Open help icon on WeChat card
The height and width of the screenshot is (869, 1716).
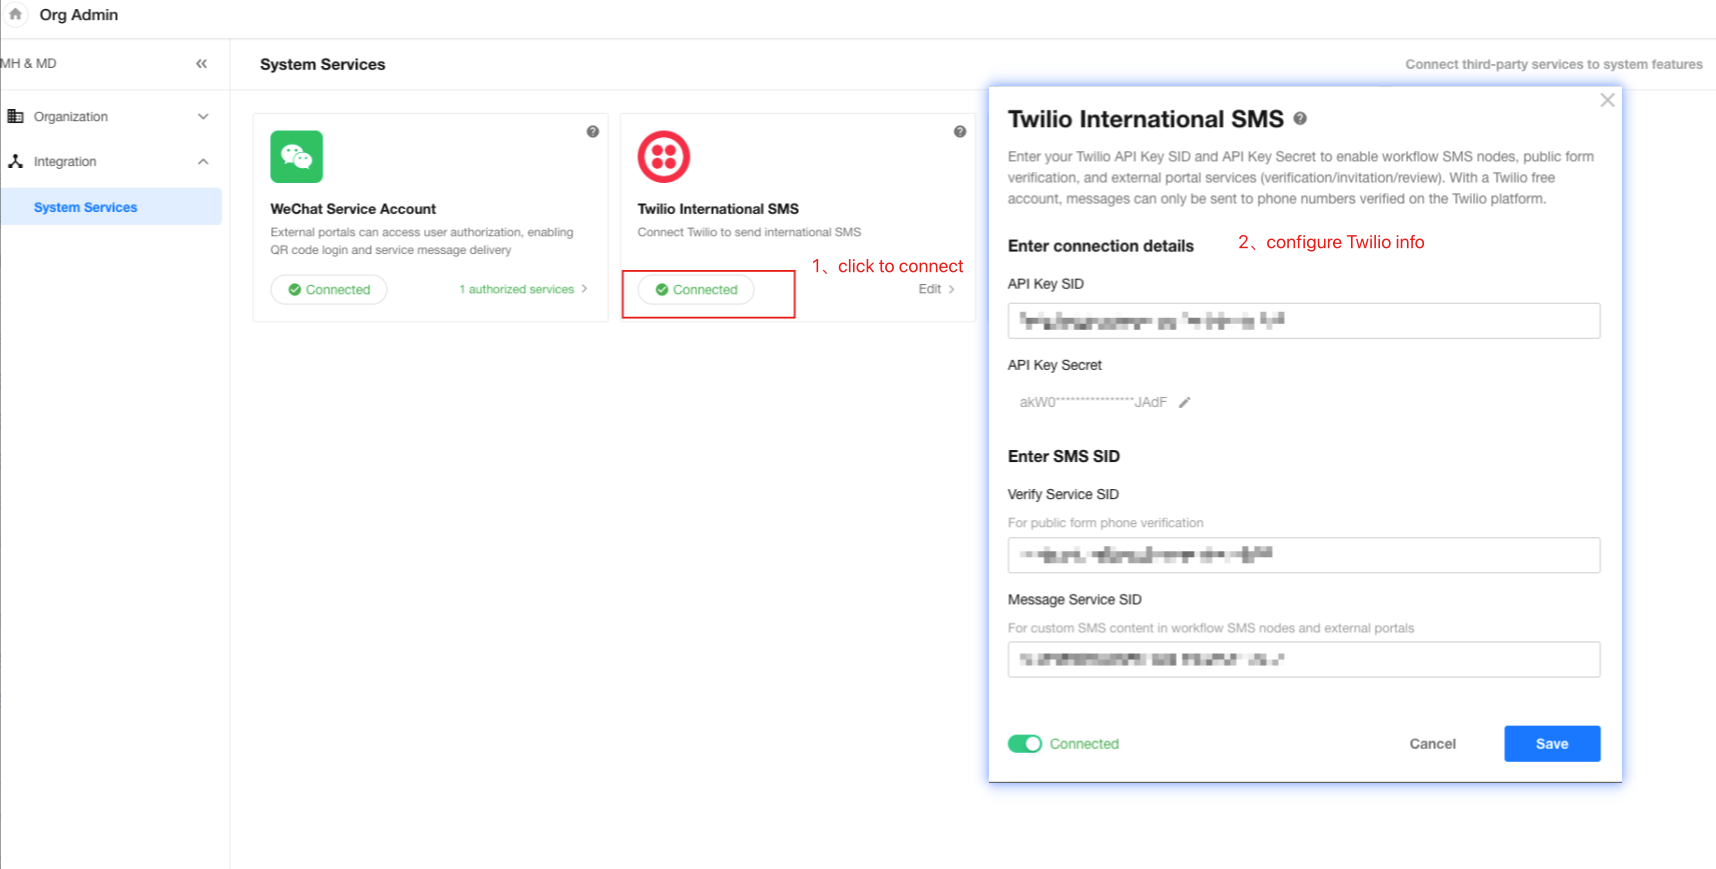pyautogui.click(x=593, y=132)
